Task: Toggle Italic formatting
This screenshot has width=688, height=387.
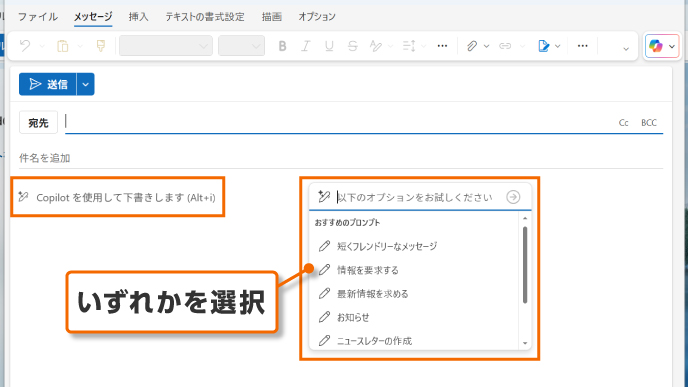Action: (306, 46)
